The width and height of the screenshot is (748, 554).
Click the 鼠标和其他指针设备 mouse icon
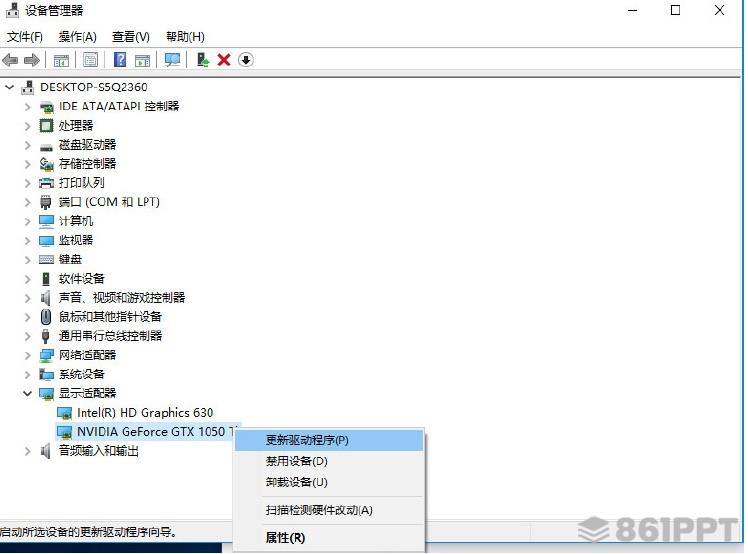pos(46,317)
